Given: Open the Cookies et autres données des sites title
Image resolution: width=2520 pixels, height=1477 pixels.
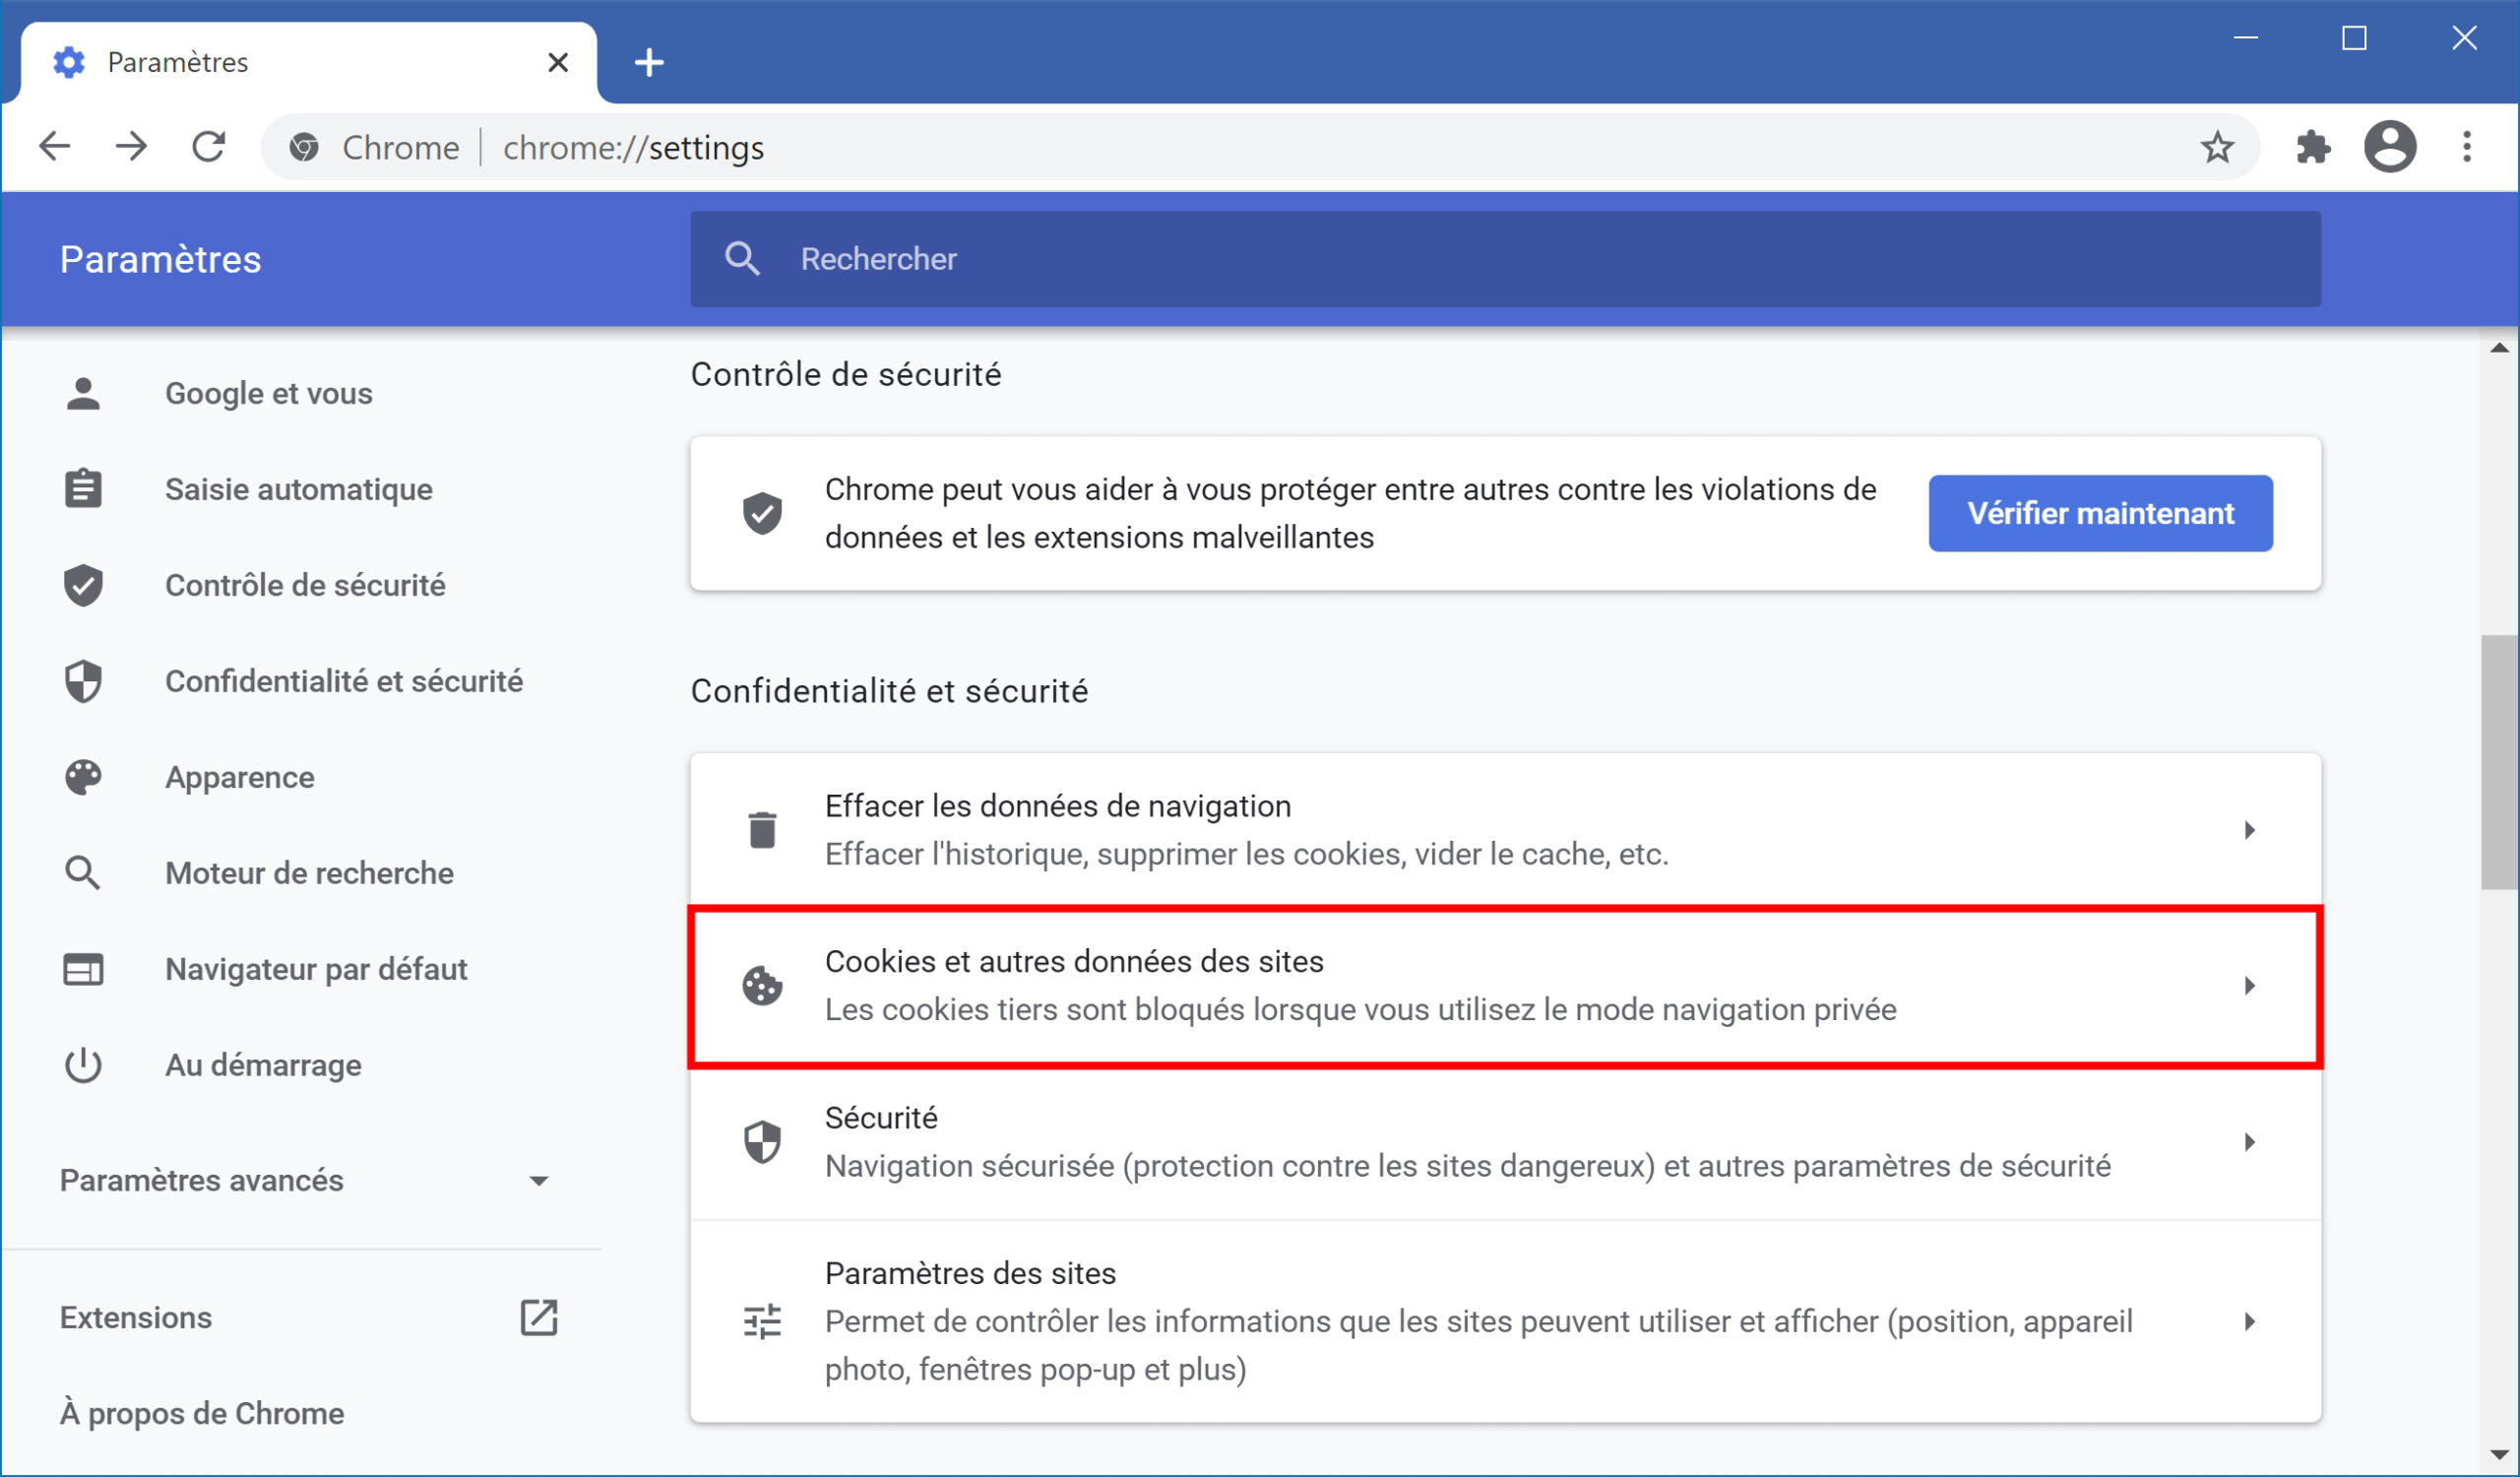Looking at the screenshot, I should [x=1074, y=961].
